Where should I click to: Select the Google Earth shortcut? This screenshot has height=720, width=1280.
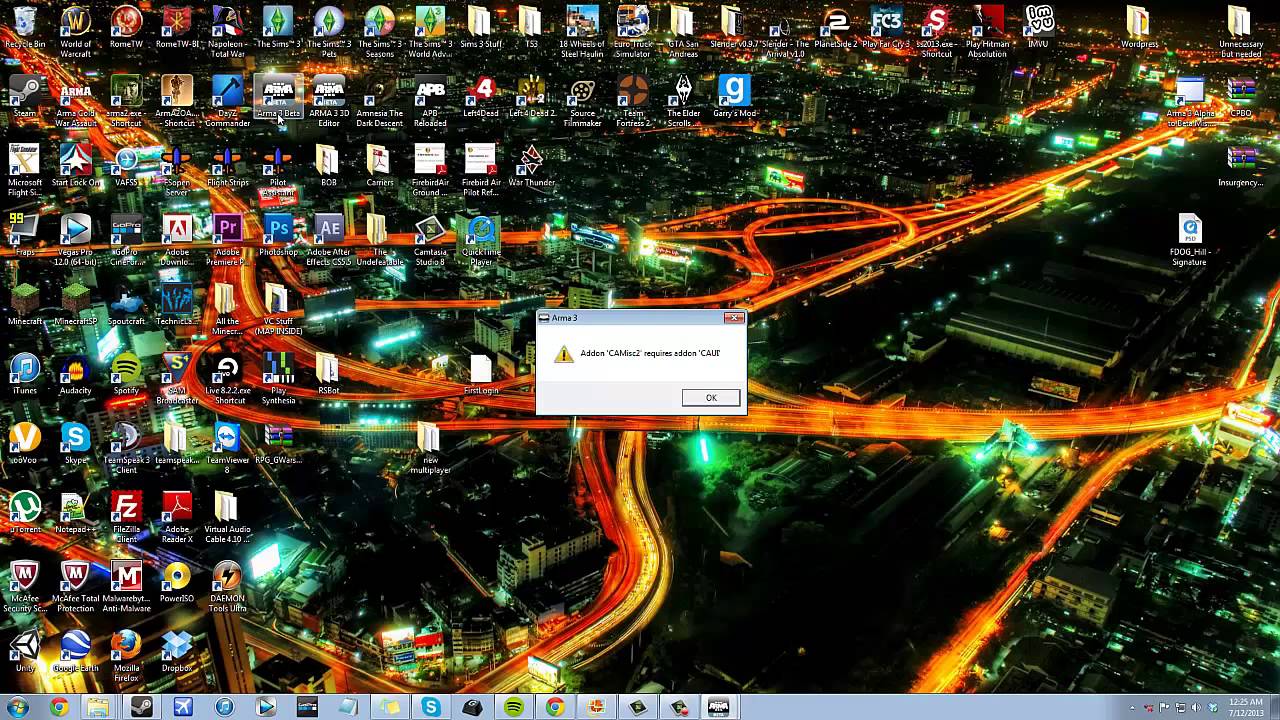(76, 650)
